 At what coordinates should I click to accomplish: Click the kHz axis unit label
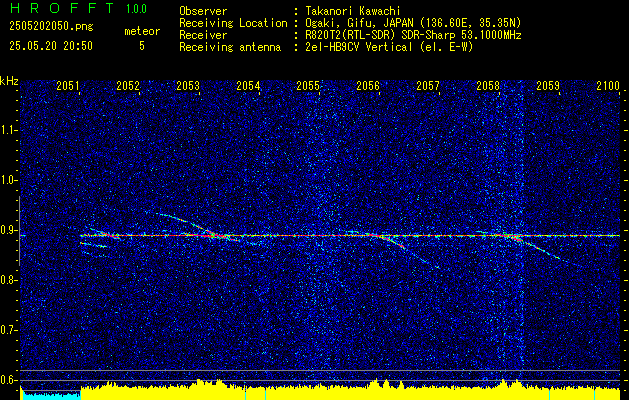click(x=9, y=81)
